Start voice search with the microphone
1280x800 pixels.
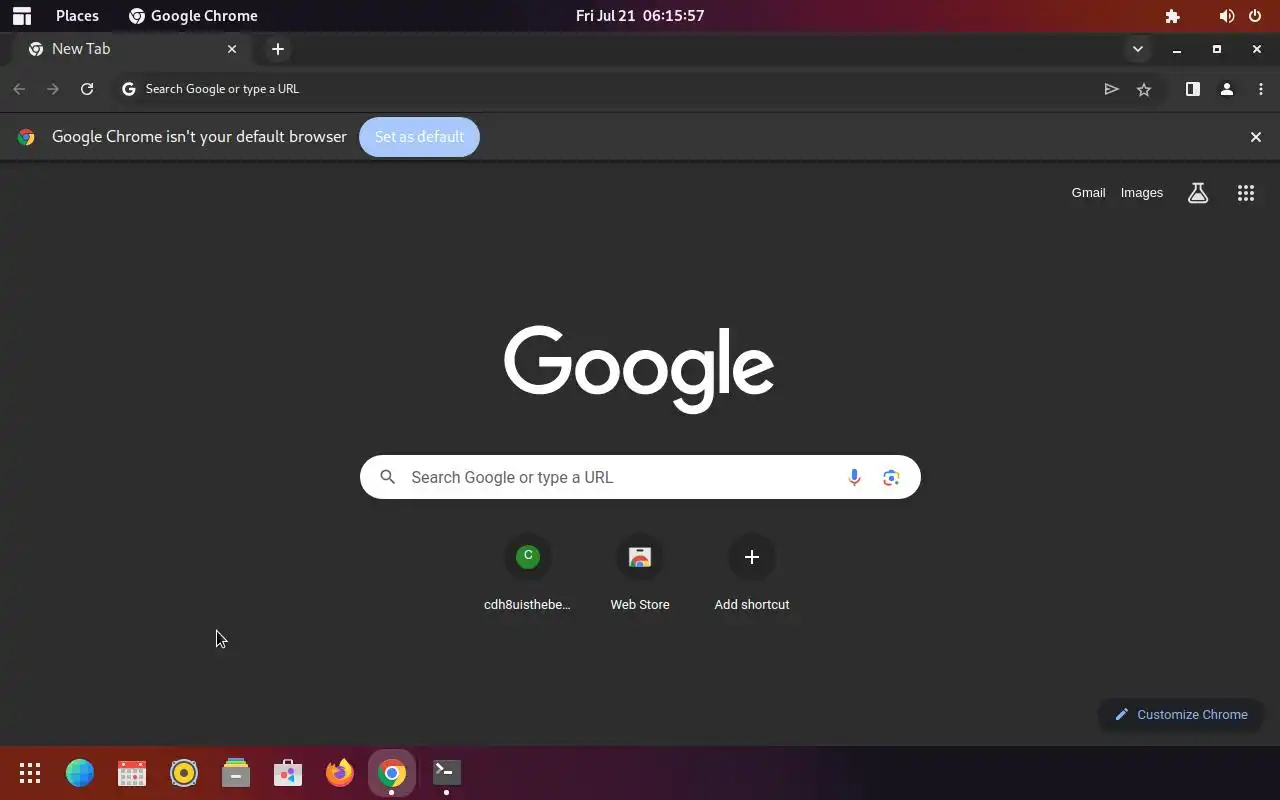coord(854,478)
